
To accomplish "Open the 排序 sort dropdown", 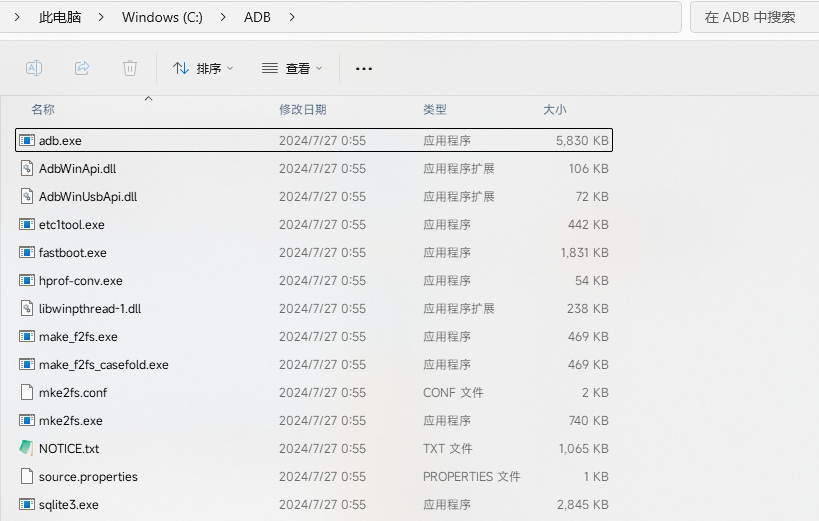I will tap(203, 68).
